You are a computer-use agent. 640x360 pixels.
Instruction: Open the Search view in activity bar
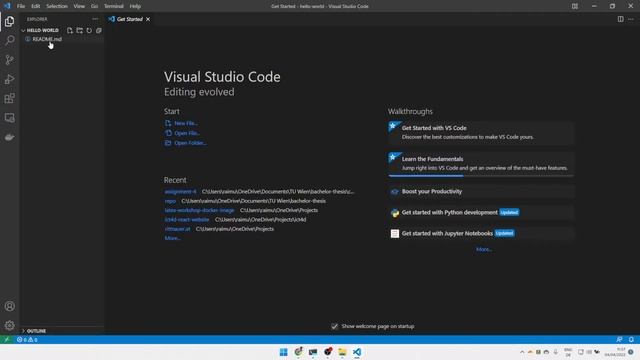(9, 40)
